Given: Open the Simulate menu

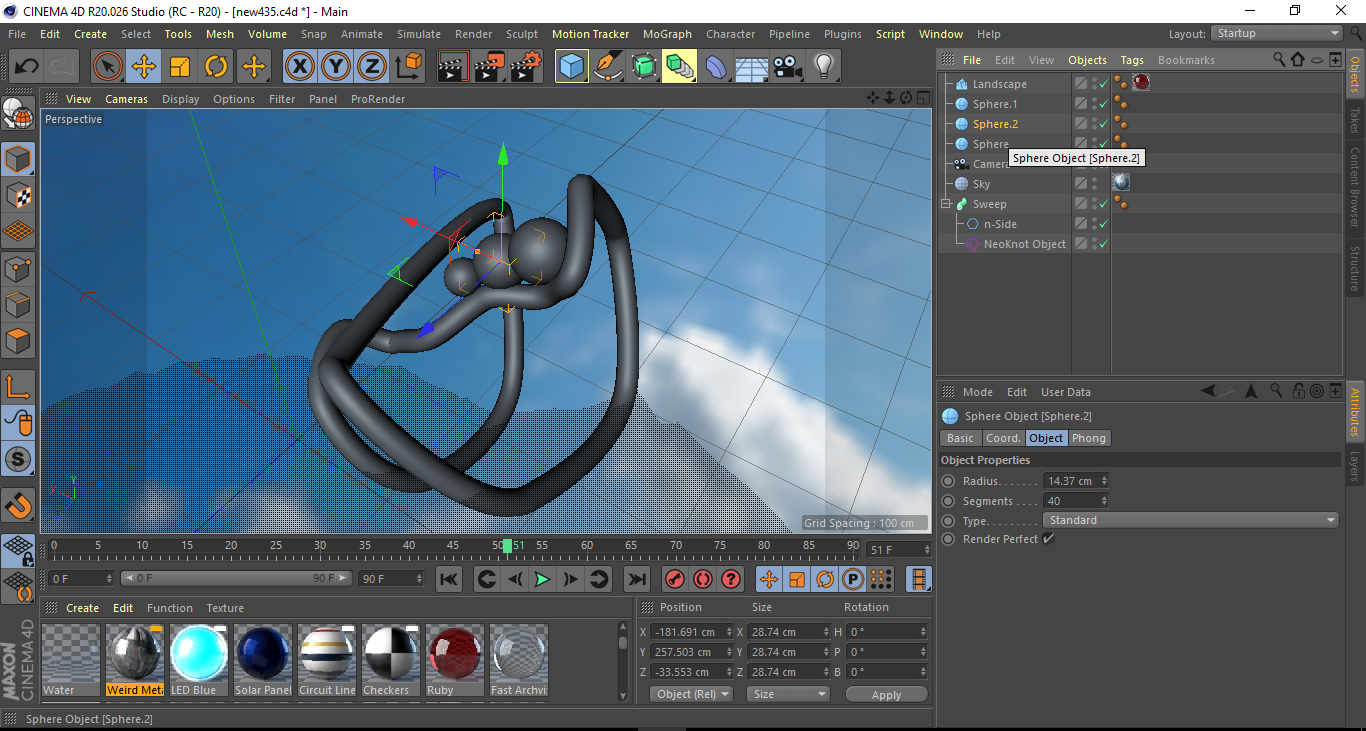Looking at the screenshot, I should click(419, 34).
